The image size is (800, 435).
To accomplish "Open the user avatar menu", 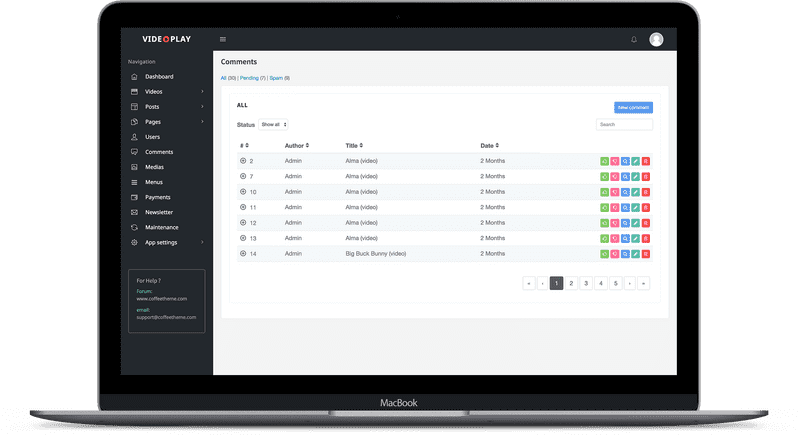I will point(656,39).
